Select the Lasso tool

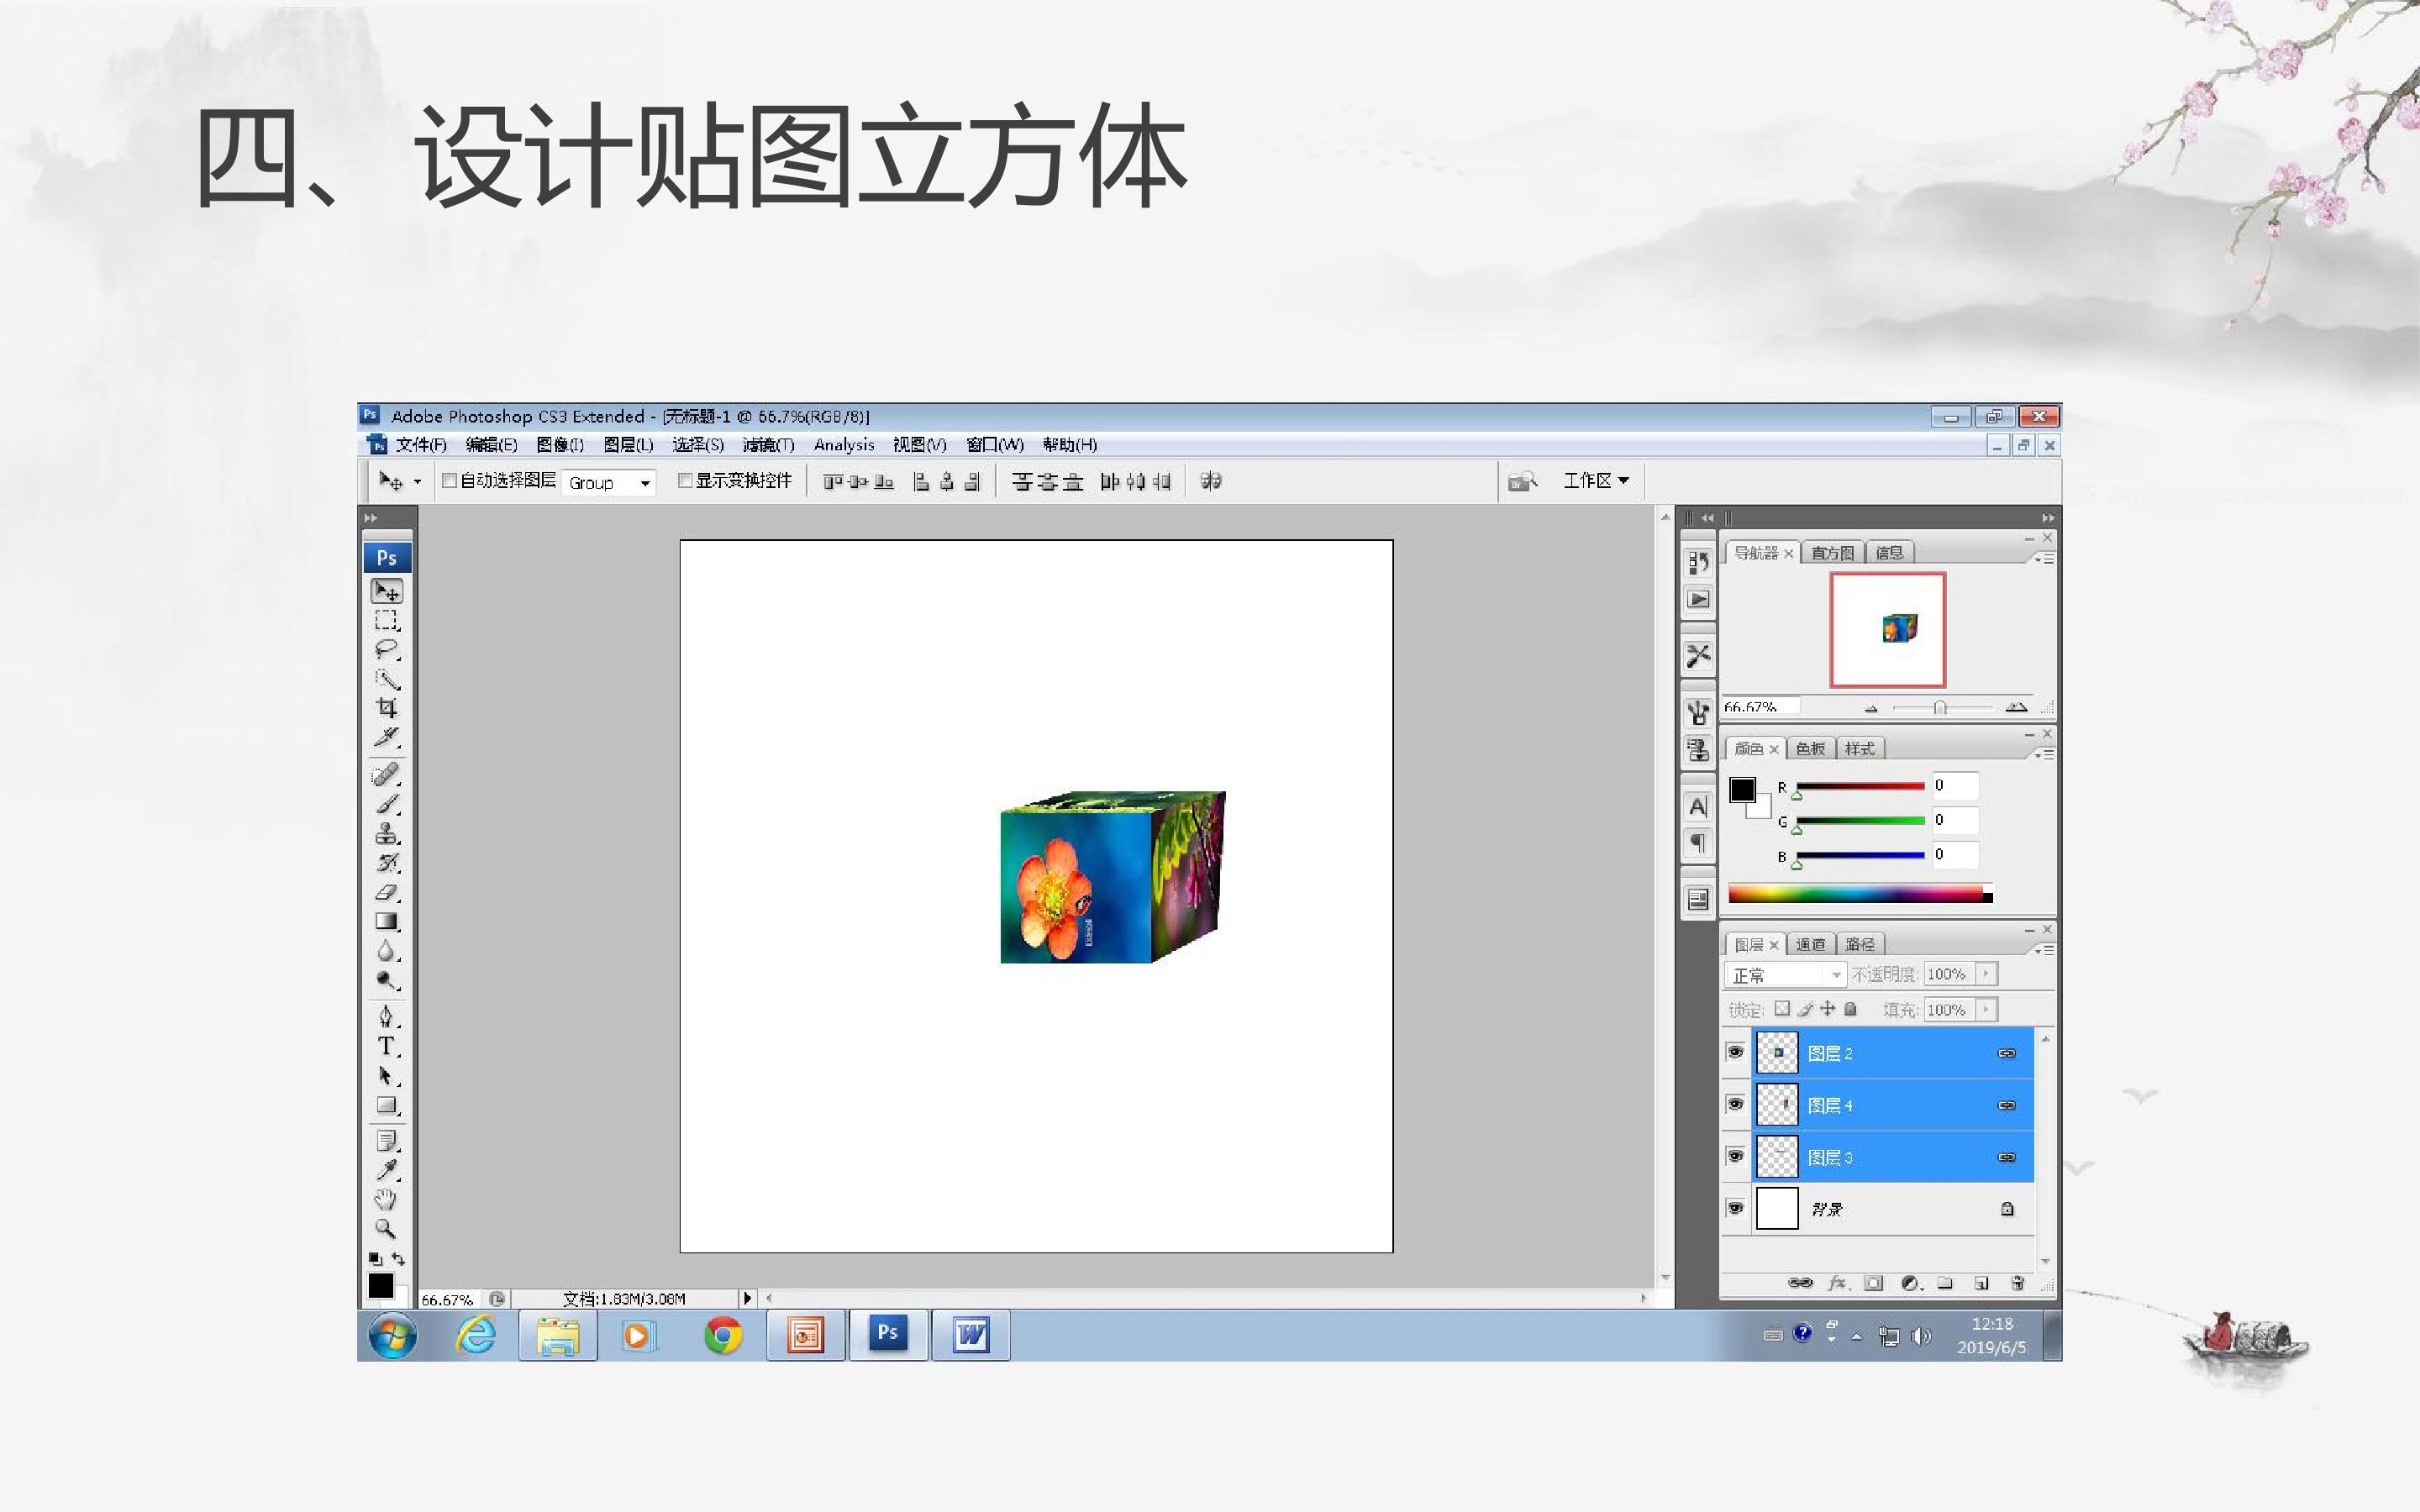[x=387, y=649]
